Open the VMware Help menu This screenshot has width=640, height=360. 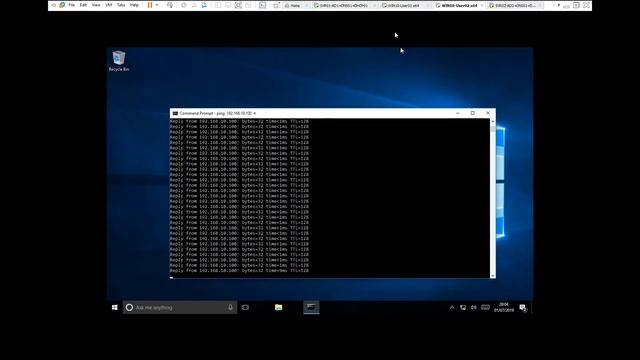pos(134,5)
